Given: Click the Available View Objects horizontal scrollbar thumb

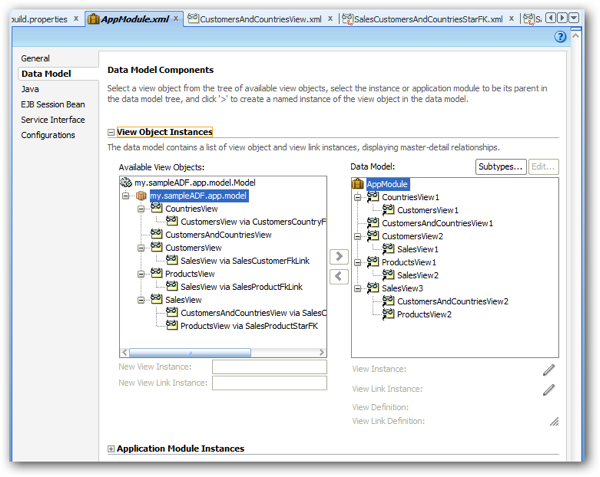Looking at the screenshot, I should click(x=190, y=352).
